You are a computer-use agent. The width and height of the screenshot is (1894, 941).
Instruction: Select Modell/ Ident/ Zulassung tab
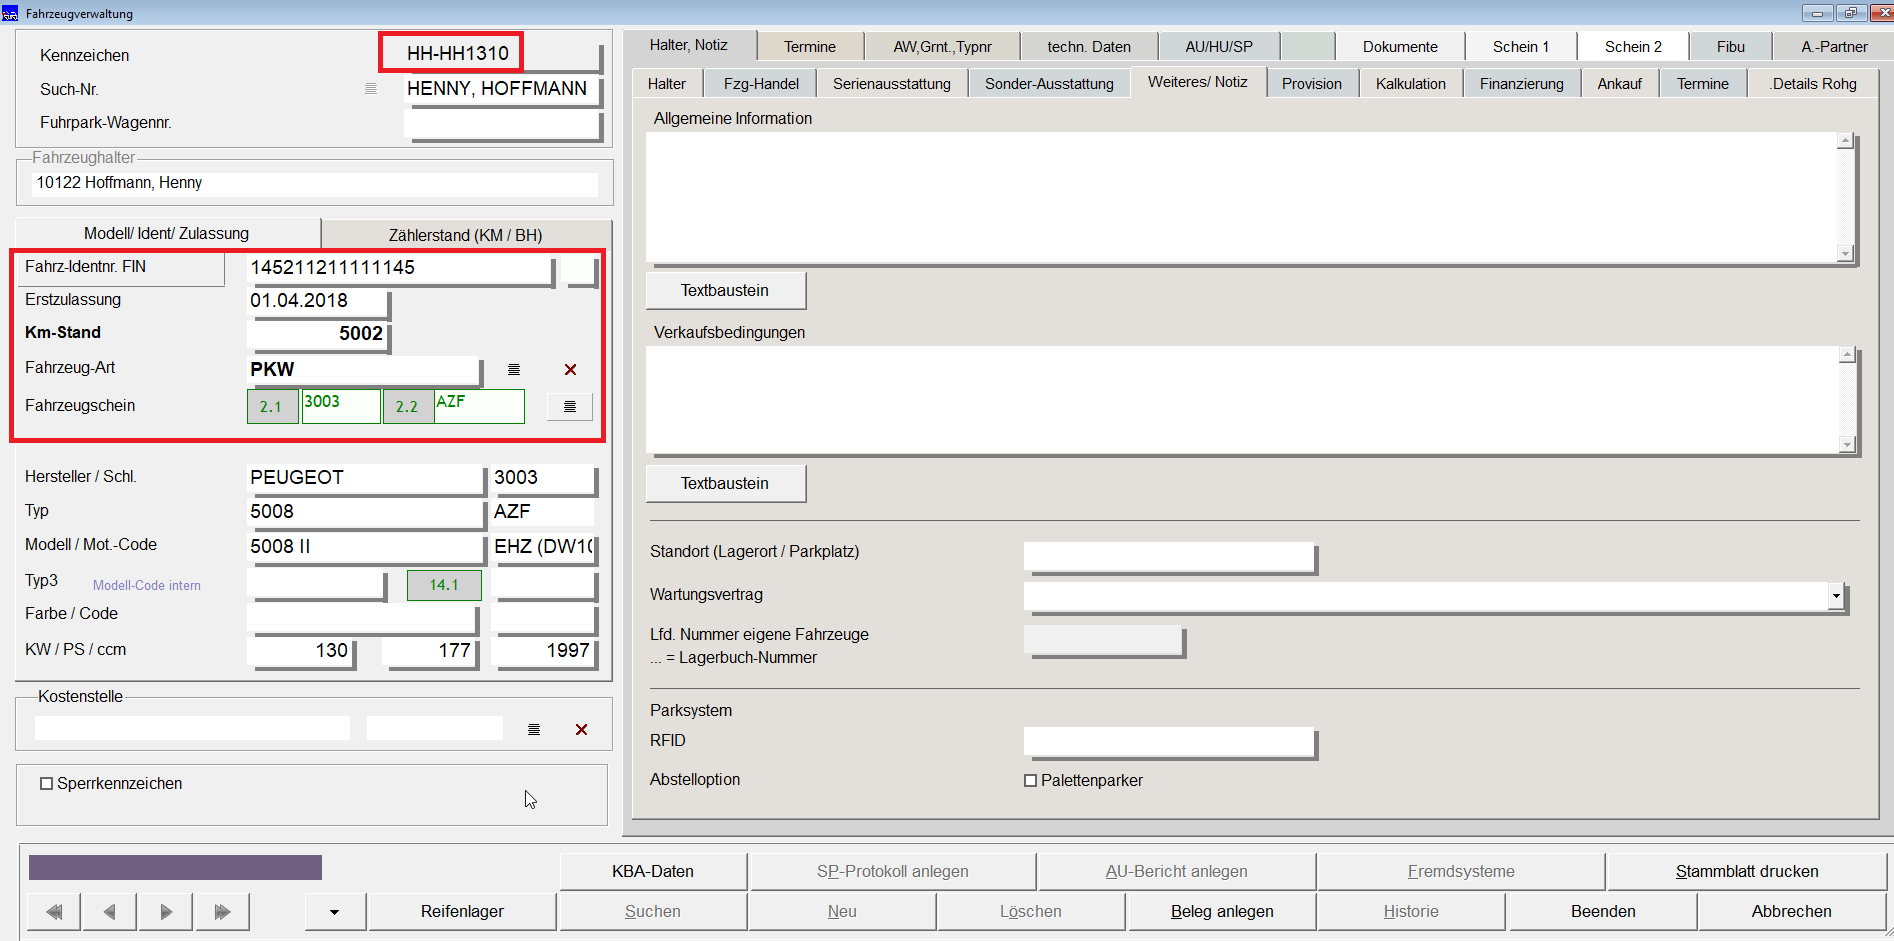[x=167, y=233]
